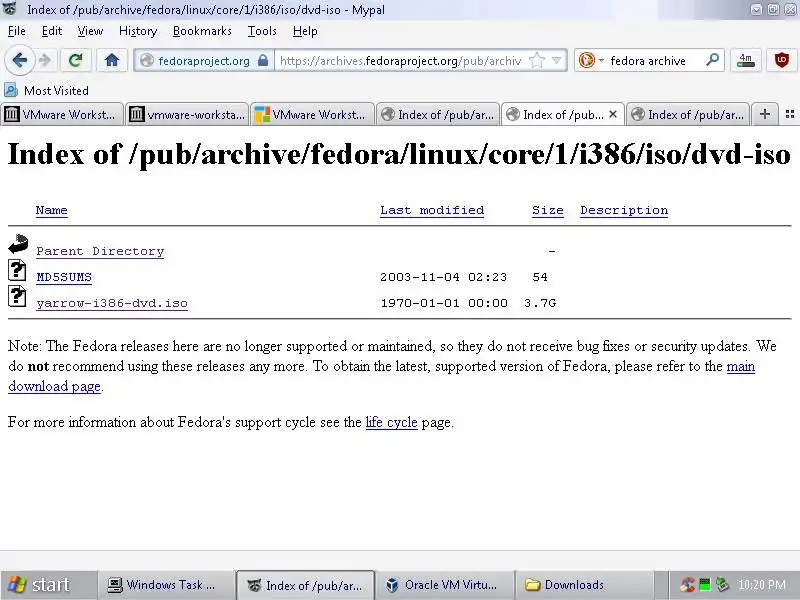Open the Help menu

pos(305,31)
